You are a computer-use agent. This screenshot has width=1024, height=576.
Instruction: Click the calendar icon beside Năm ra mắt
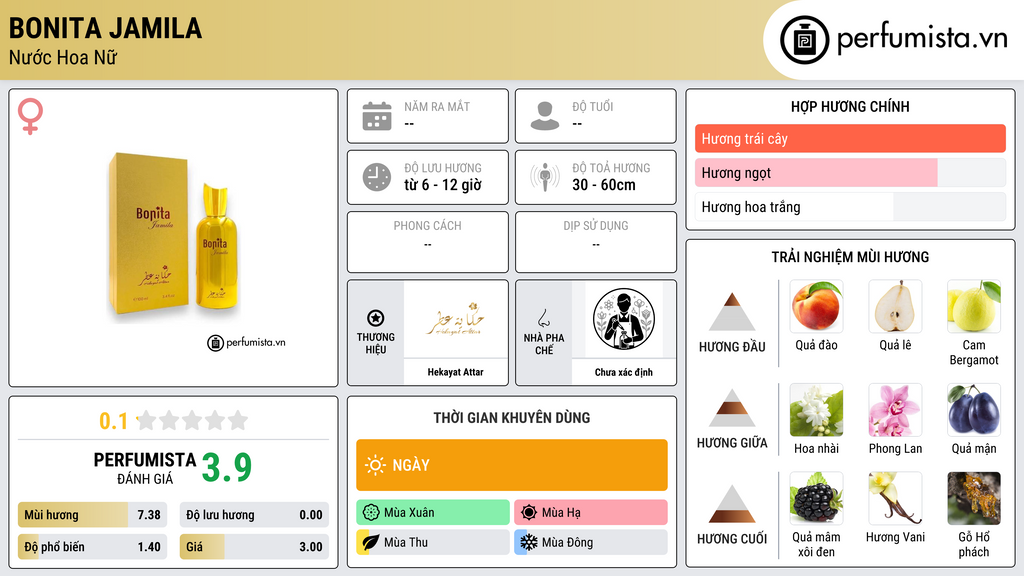pyautogui.click(x=377, y=116)
